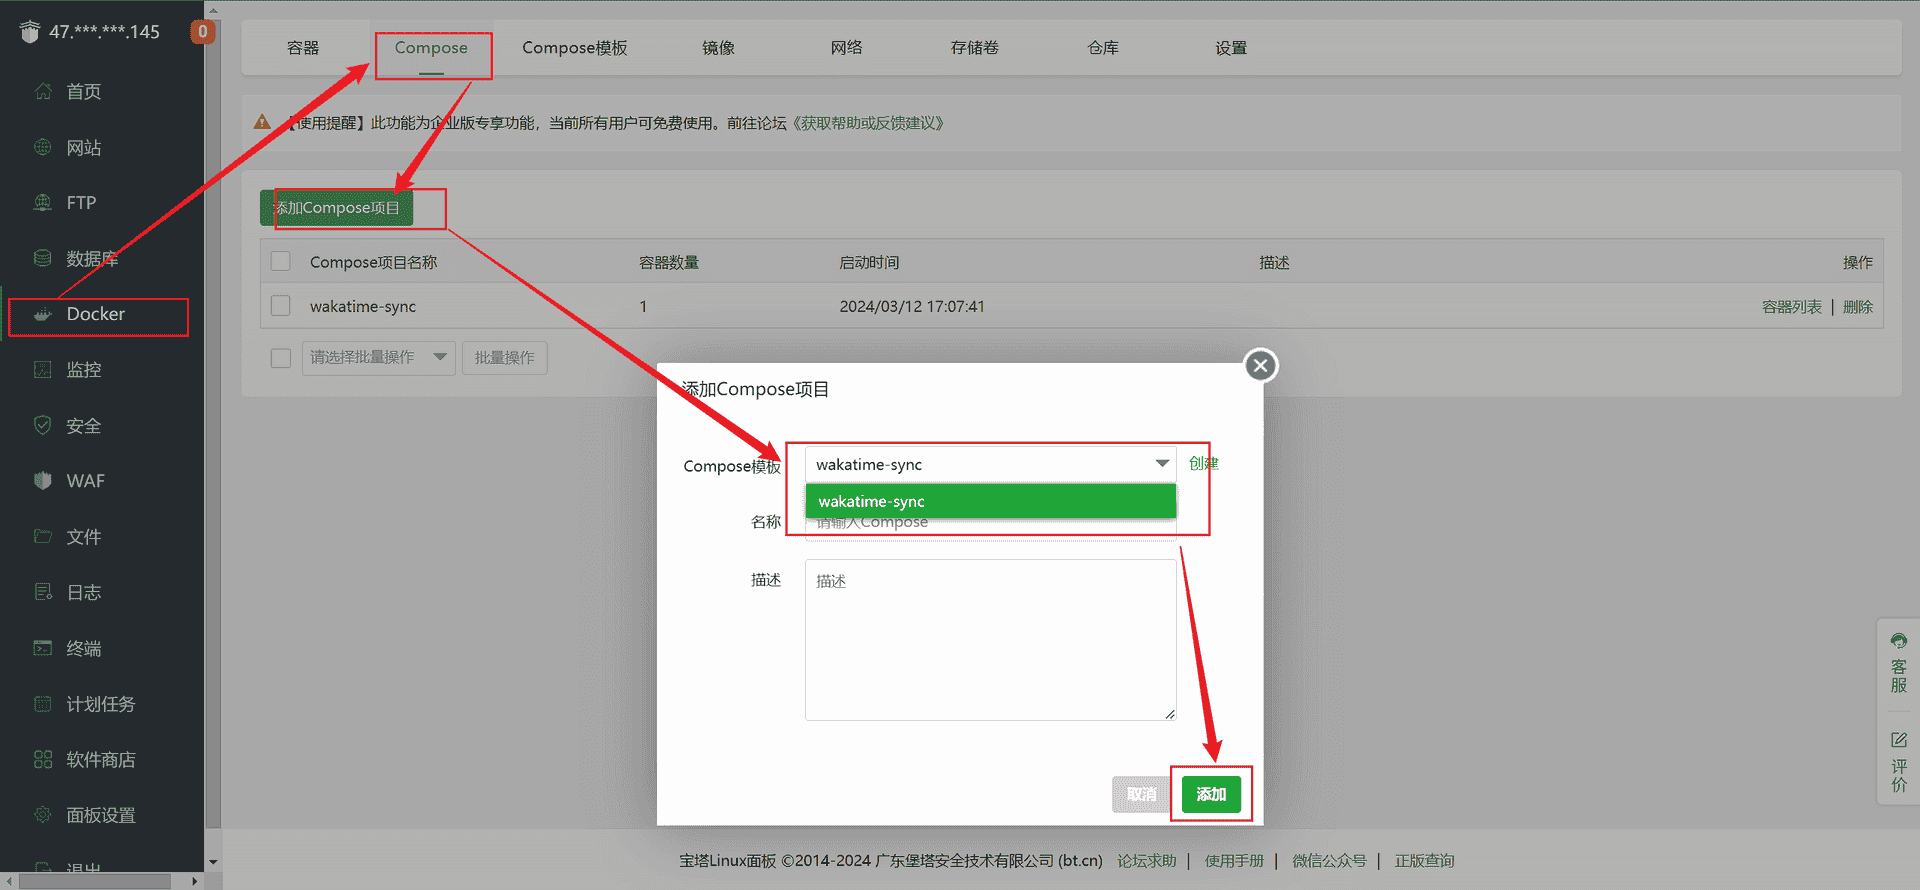Click the 容器列表 link for wakatime-sync

click(x=1791, y=307)
